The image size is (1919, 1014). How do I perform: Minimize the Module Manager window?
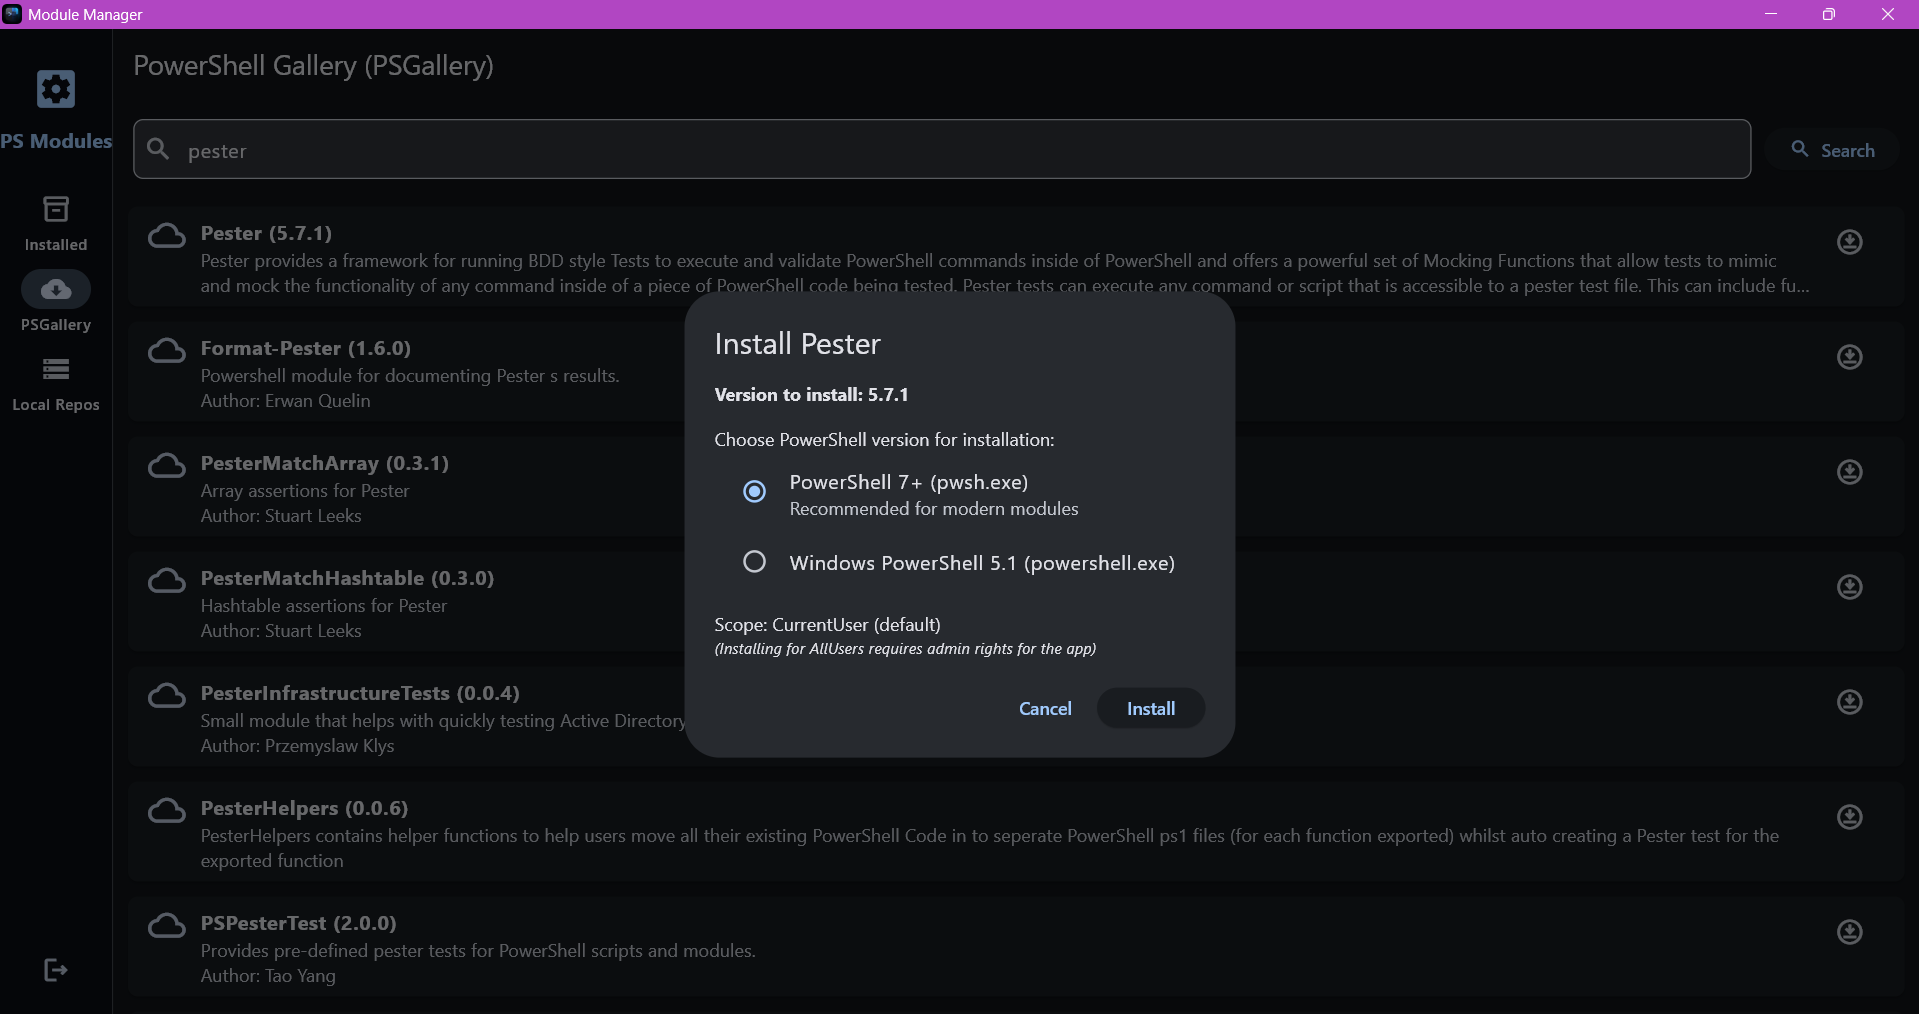pos(1771,14)
